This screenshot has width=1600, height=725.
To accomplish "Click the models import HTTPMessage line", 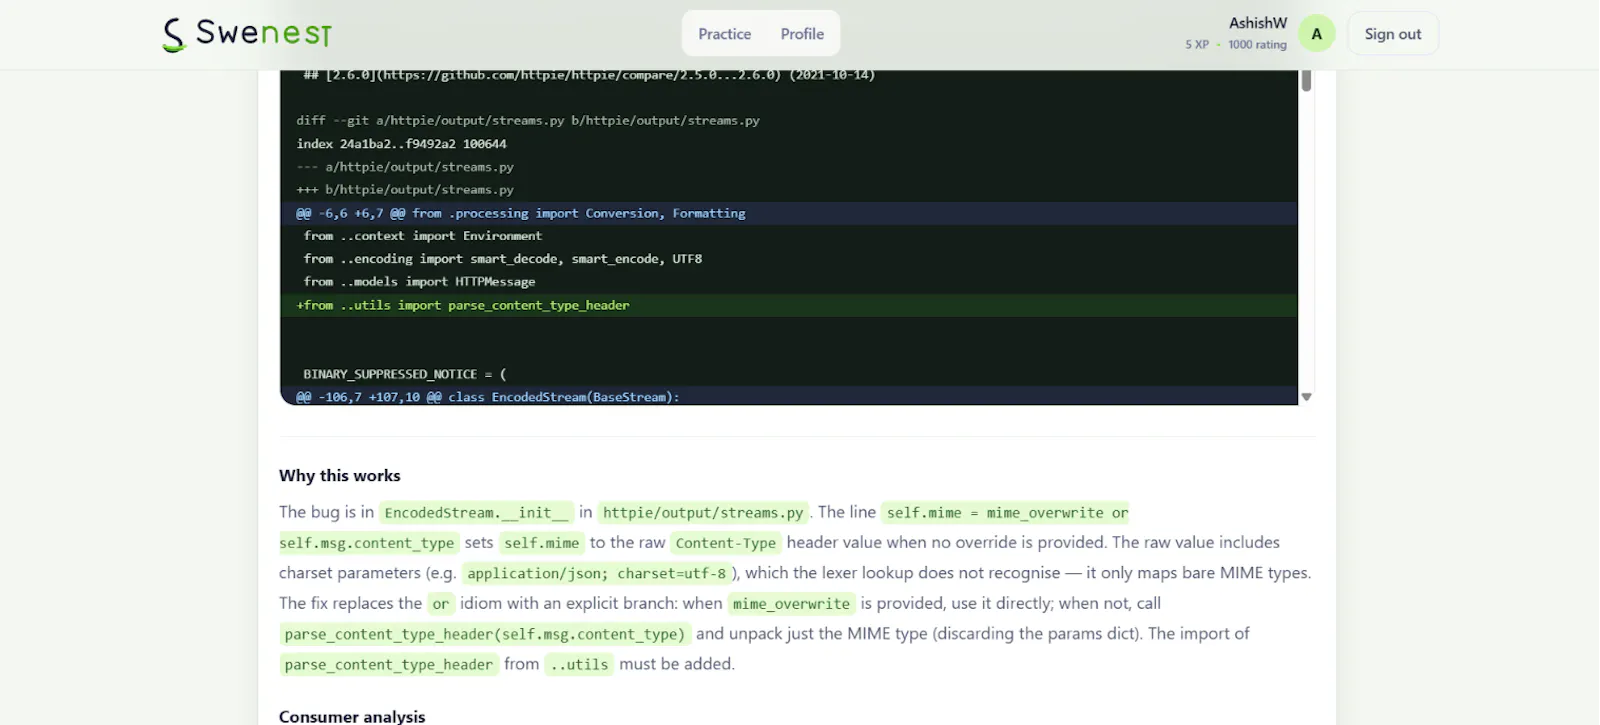I will [x=419, y=282].
